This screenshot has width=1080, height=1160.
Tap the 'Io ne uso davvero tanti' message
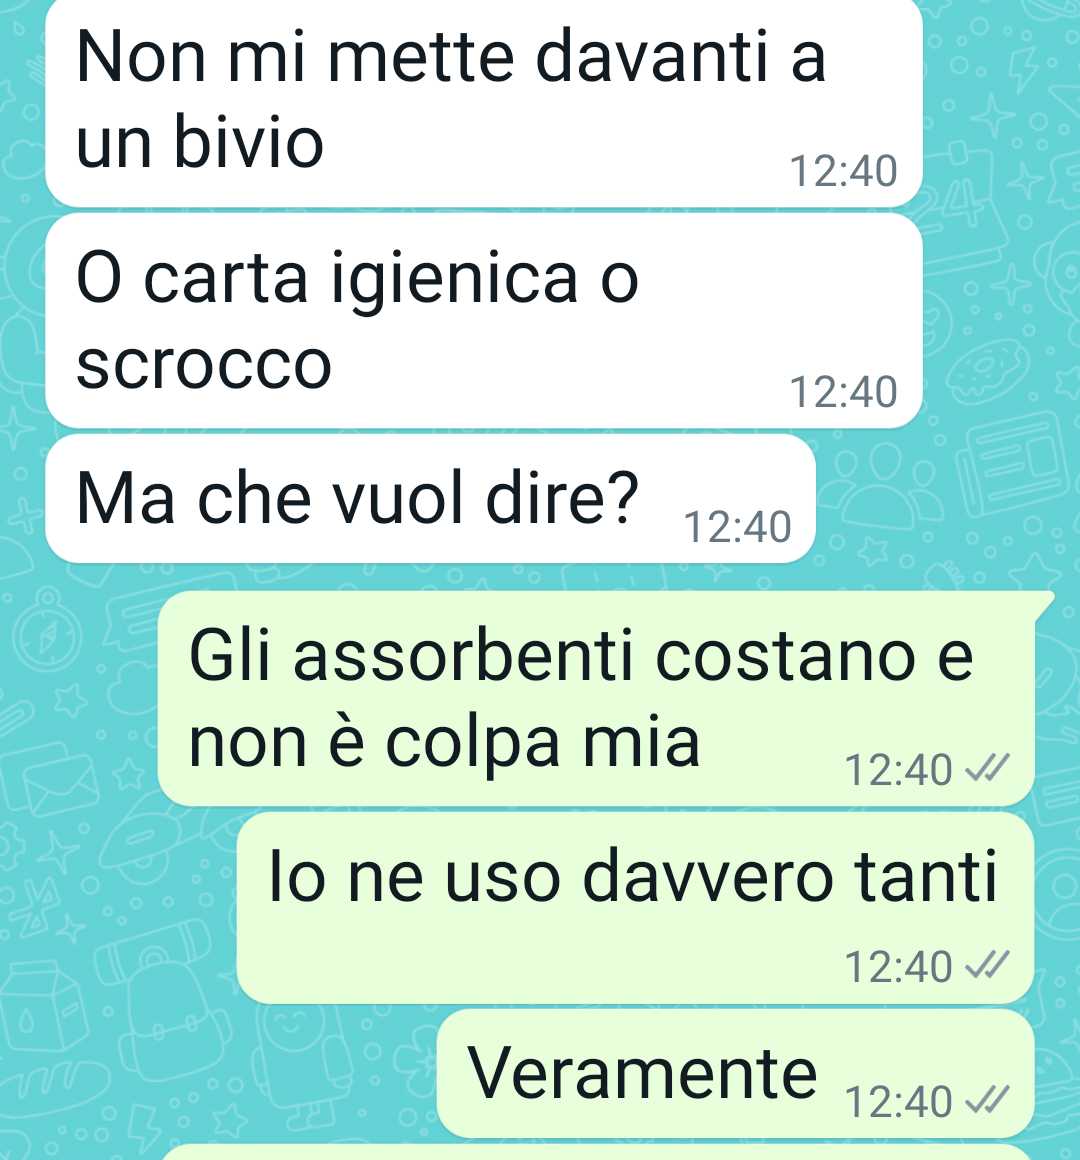(x=635, y=908)
